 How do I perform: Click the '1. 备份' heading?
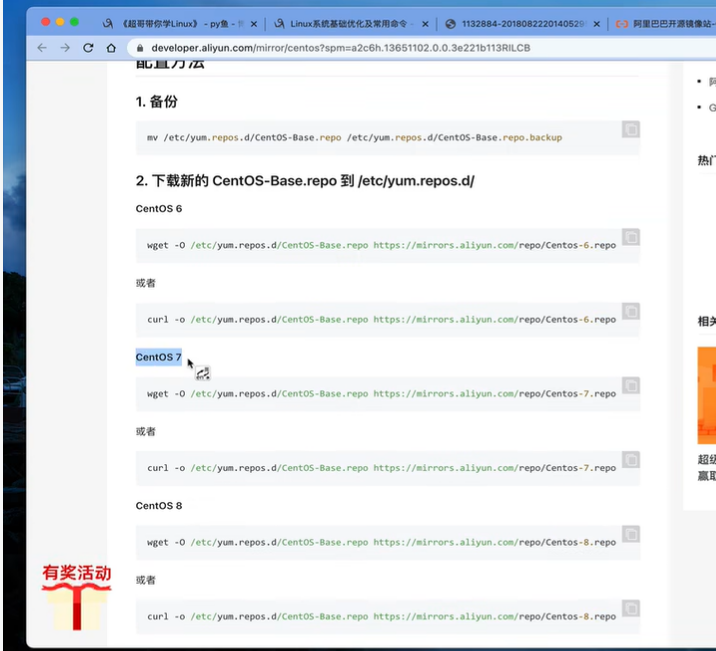156,101
